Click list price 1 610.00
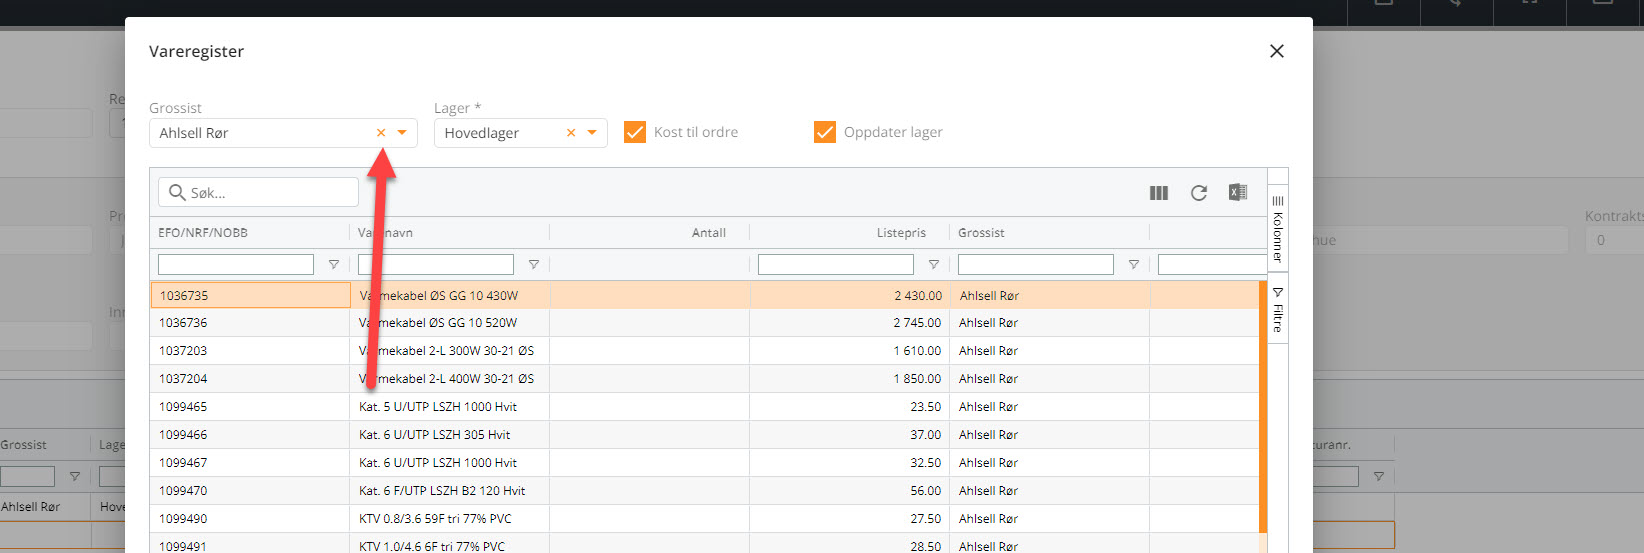This screenshot has height=553, width=1644. [x=918, y=351]
